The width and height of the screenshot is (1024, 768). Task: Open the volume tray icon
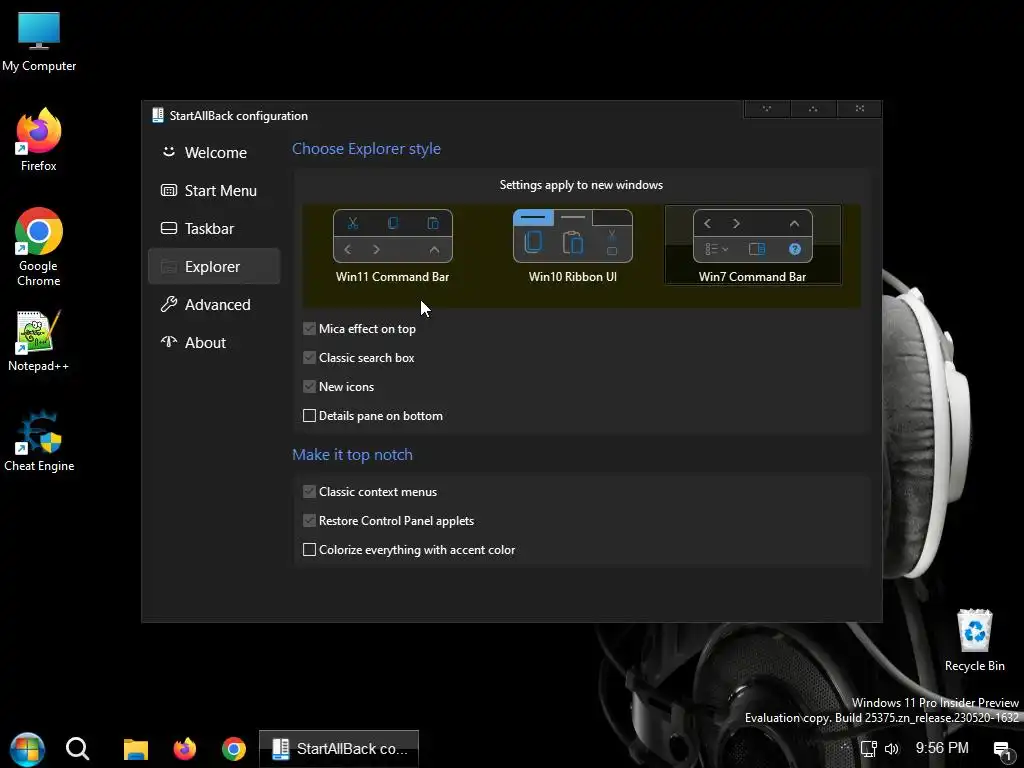click(891, 749)
